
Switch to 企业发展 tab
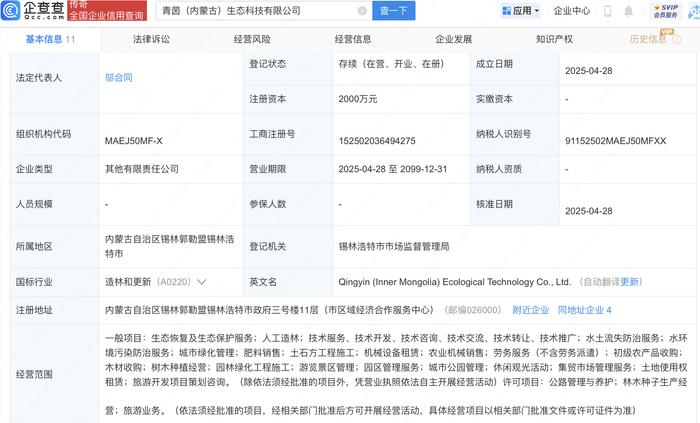pyautogui.click(x=454, y=39)
